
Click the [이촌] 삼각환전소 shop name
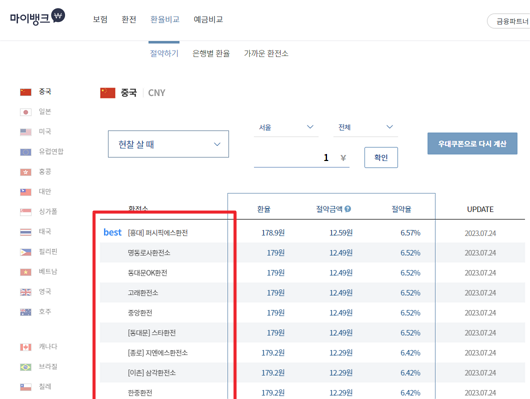pyautogui.click(x=151, y=372)
